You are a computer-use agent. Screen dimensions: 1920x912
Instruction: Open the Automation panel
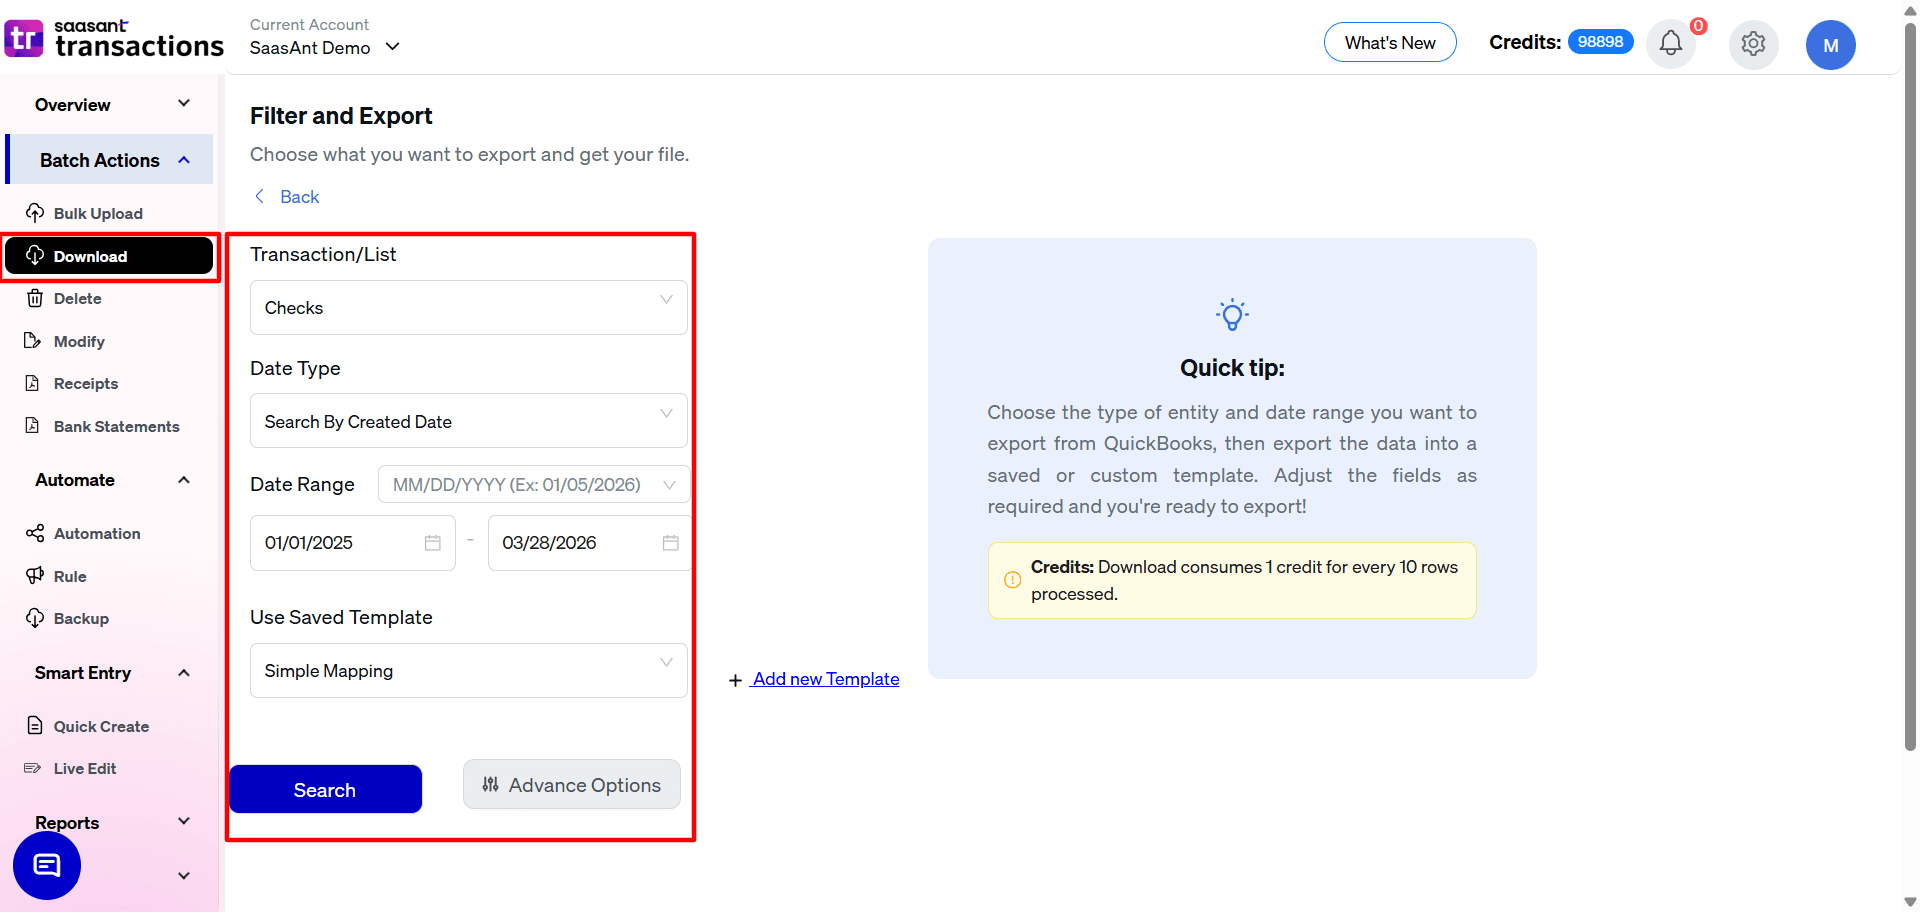click(96, 533)
